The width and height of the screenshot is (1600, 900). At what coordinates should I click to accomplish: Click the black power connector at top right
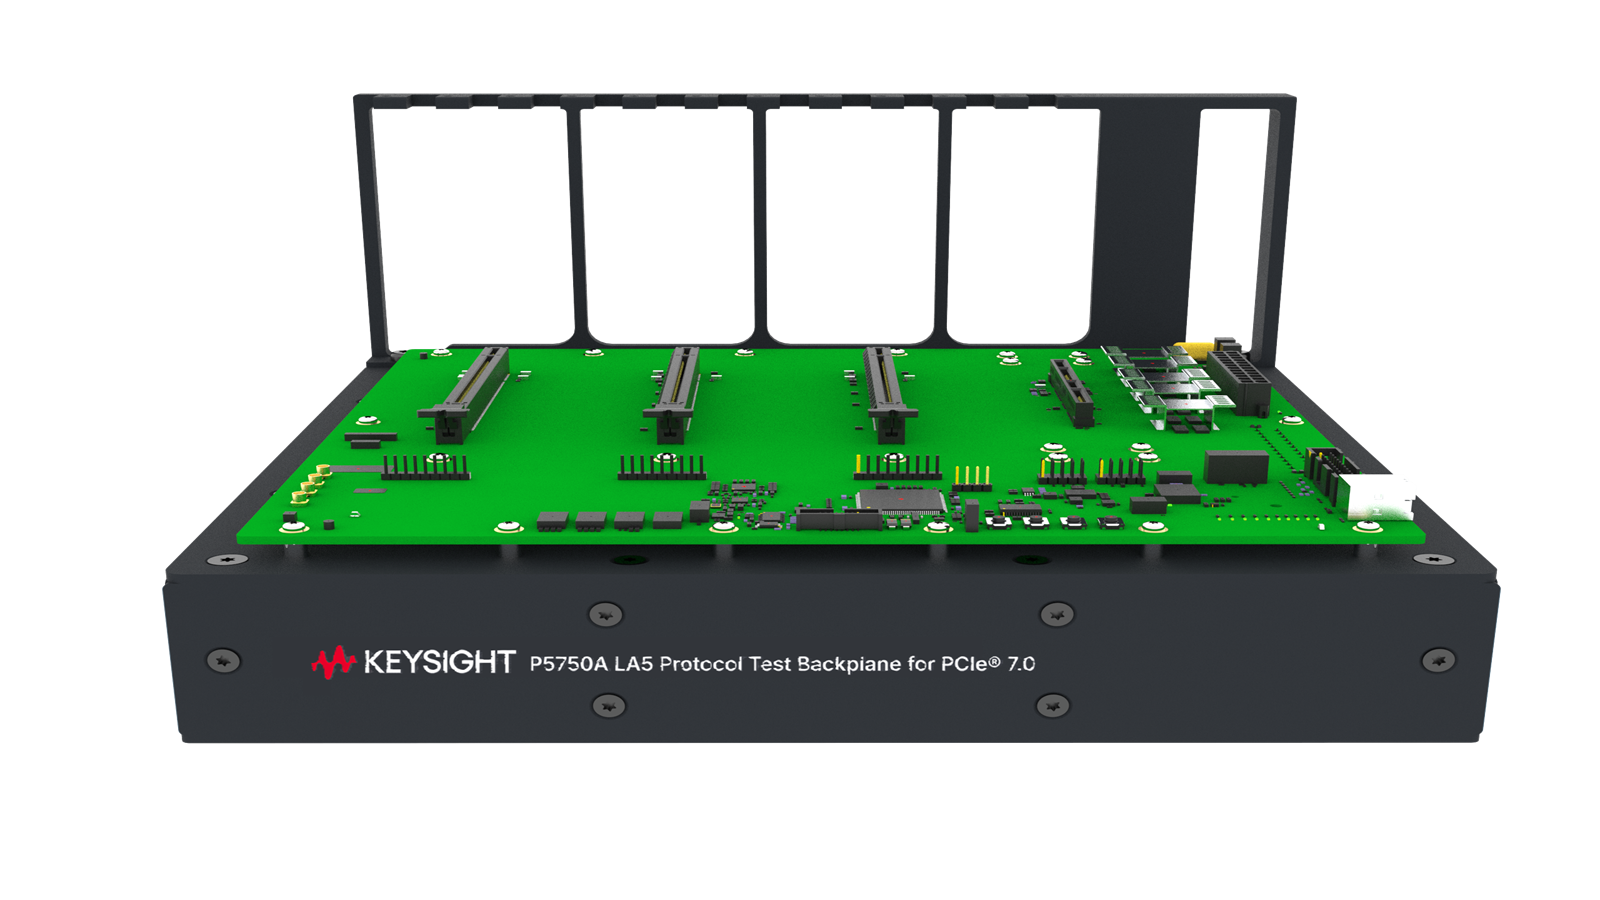tap(1238, 379)
